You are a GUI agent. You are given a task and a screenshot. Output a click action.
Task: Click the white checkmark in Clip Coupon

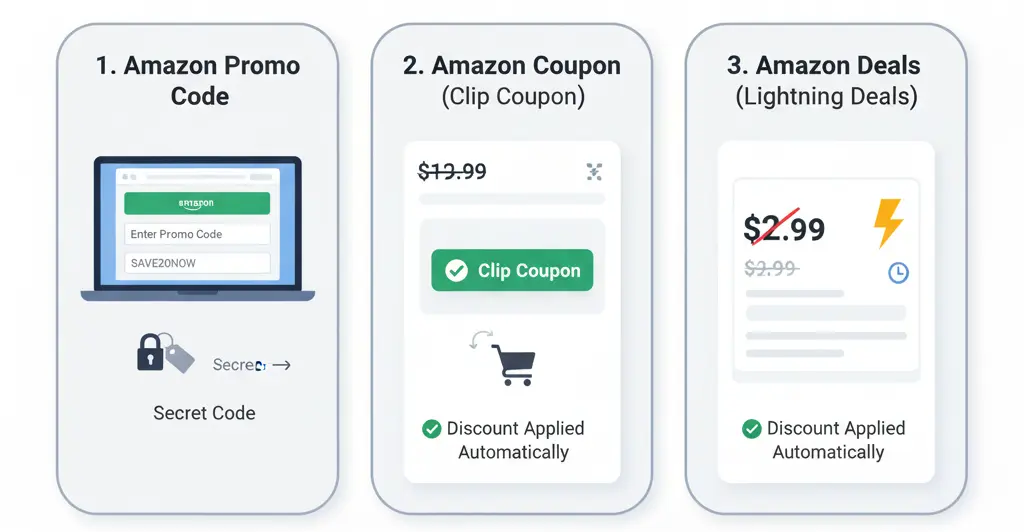coord(456,271)
